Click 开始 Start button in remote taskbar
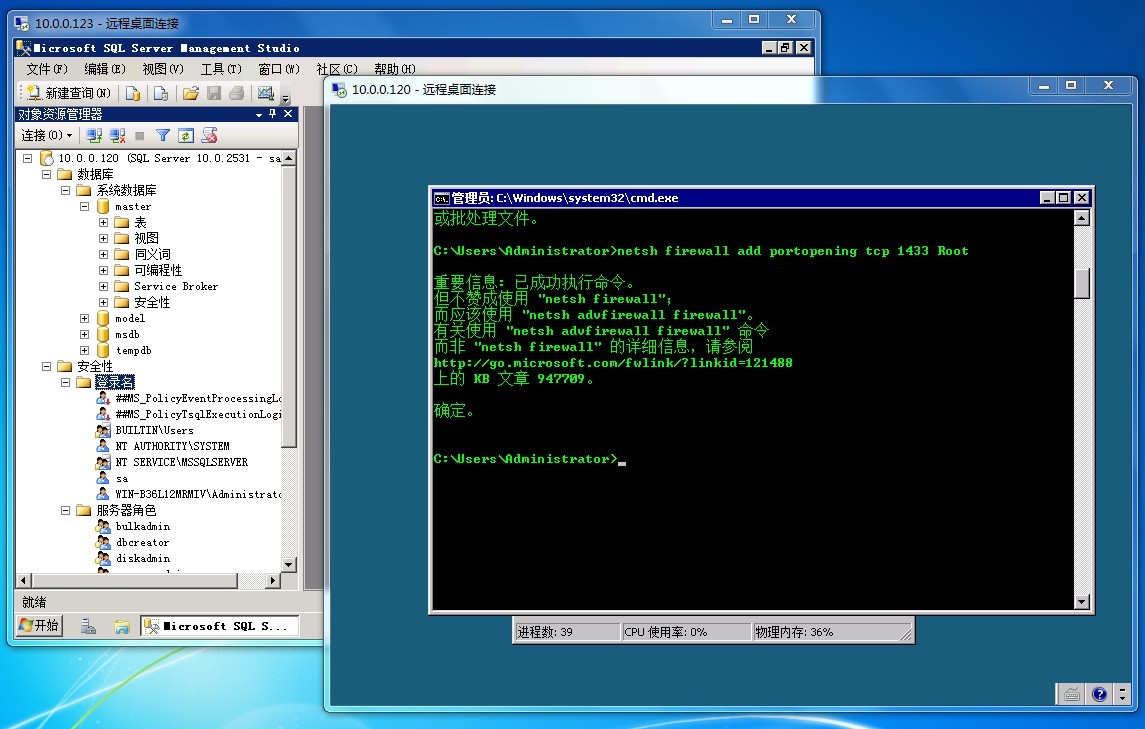Image resolution: width=1145 pixels, height=729 pixels. pos(39,625)
